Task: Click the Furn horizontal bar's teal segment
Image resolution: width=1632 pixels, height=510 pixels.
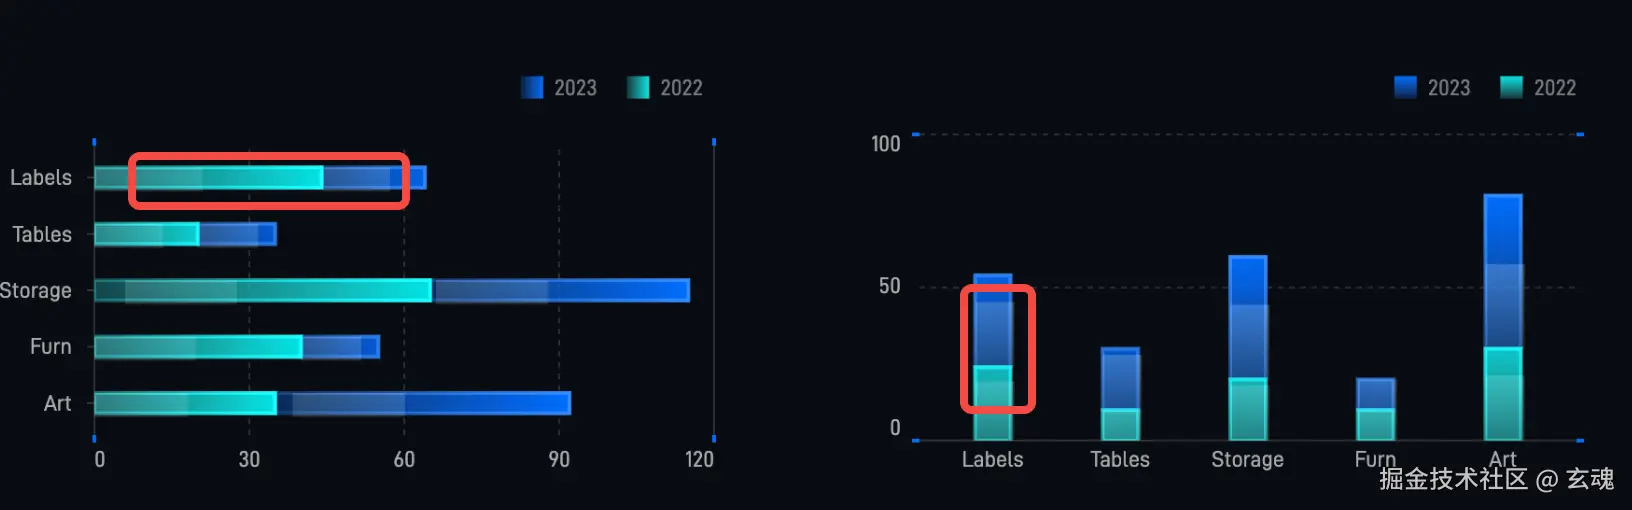Action: (198, 347)
